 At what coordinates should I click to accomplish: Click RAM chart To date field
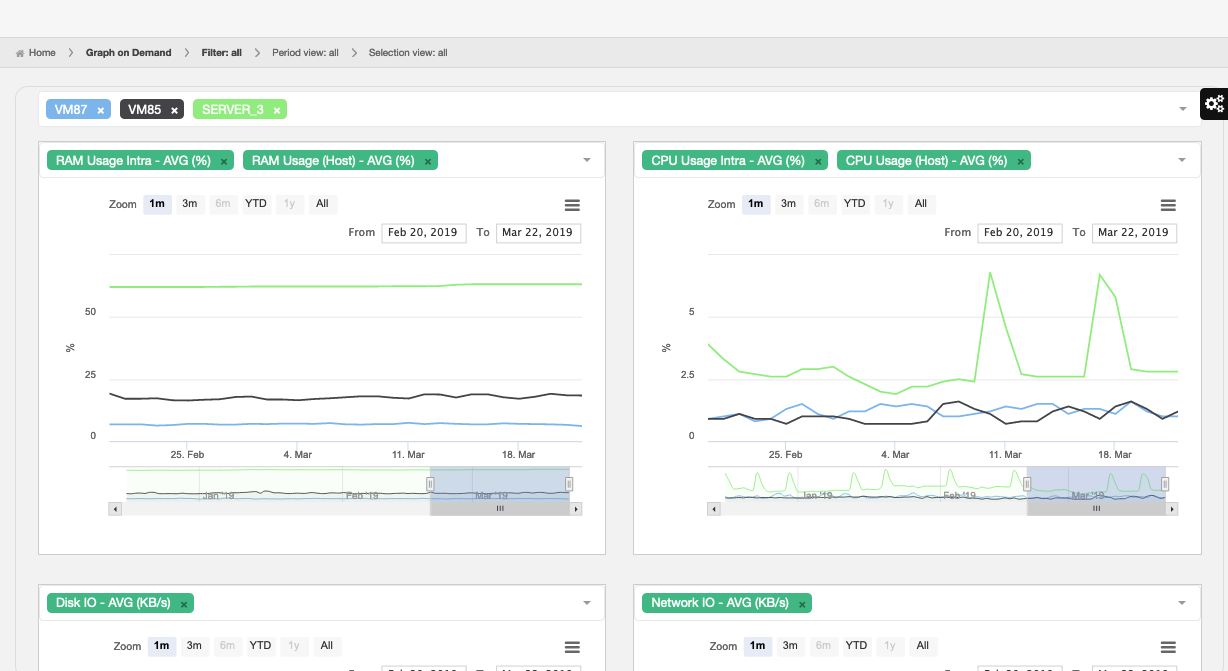click(x=538, y=232)
